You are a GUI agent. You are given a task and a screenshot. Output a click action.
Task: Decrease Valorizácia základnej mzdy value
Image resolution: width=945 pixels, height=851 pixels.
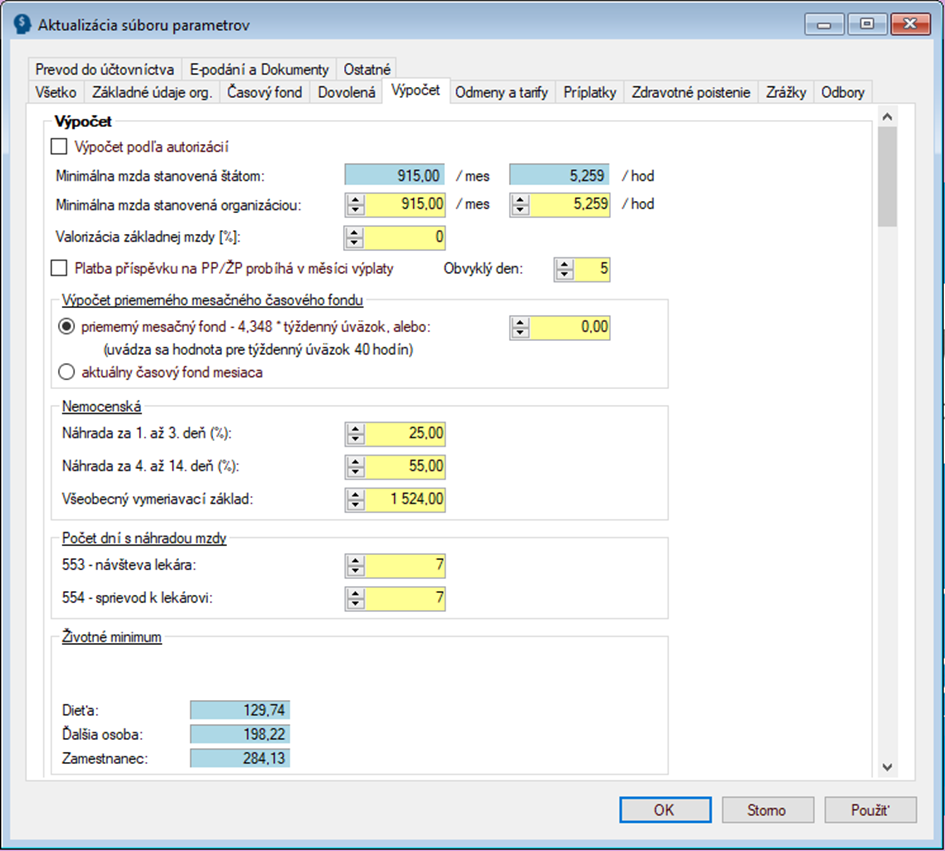pyautogui.click(x=354, y=243)
